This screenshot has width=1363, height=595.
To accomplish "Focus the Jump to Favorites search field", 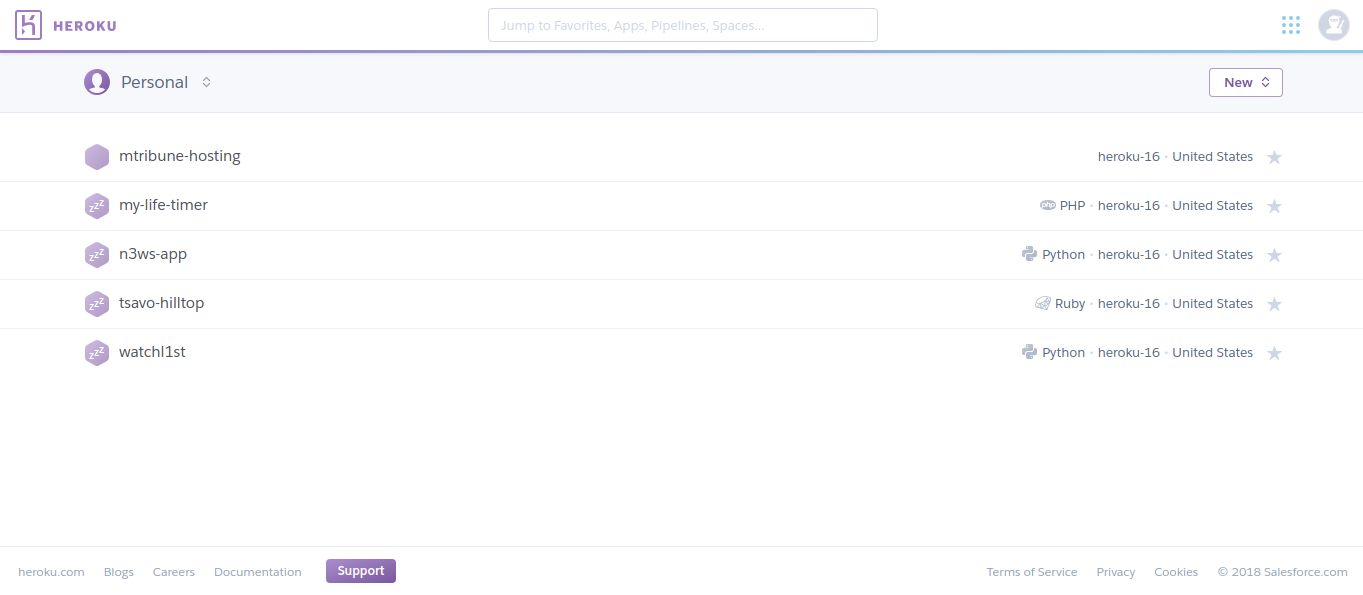I will coord(682,25).
